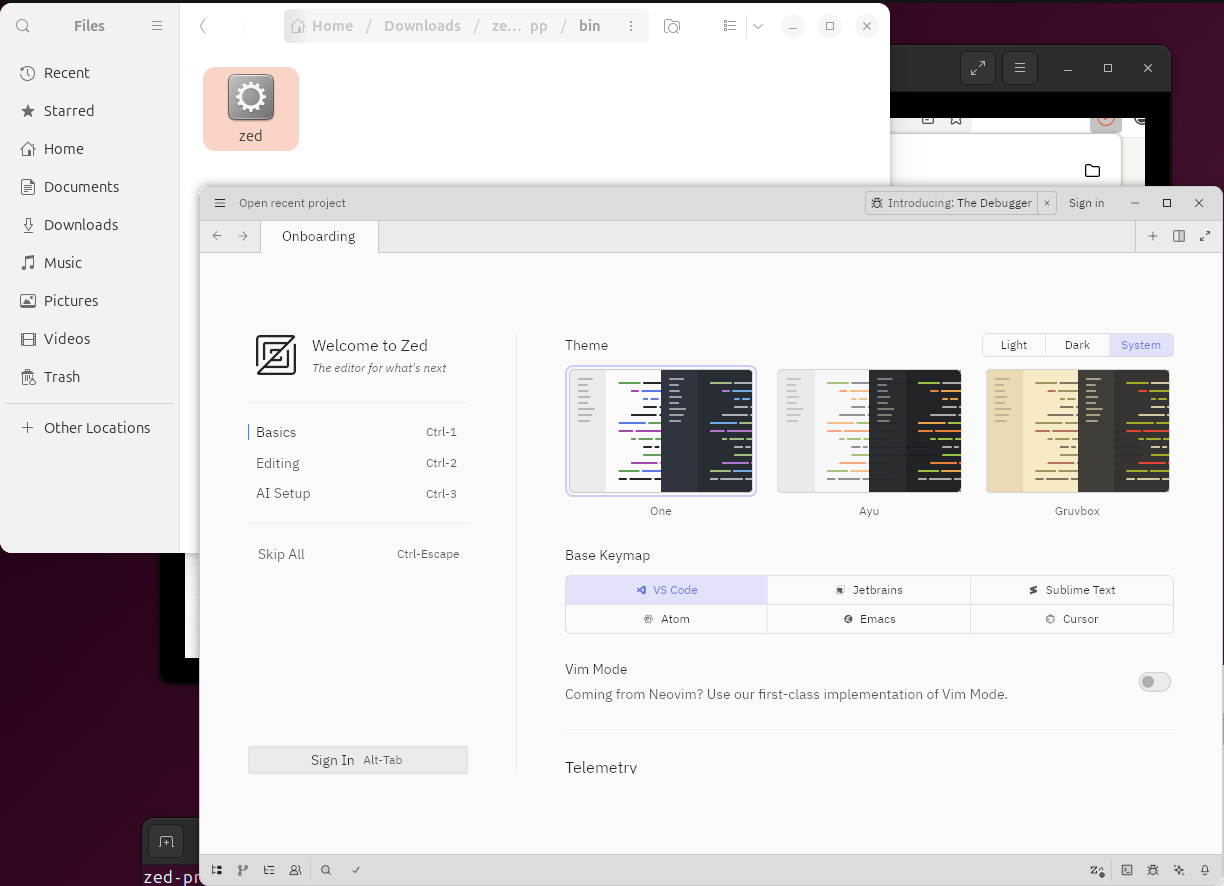Open the git panel icon in status bar
The image size is (1224, 886).
pos(242,870)
